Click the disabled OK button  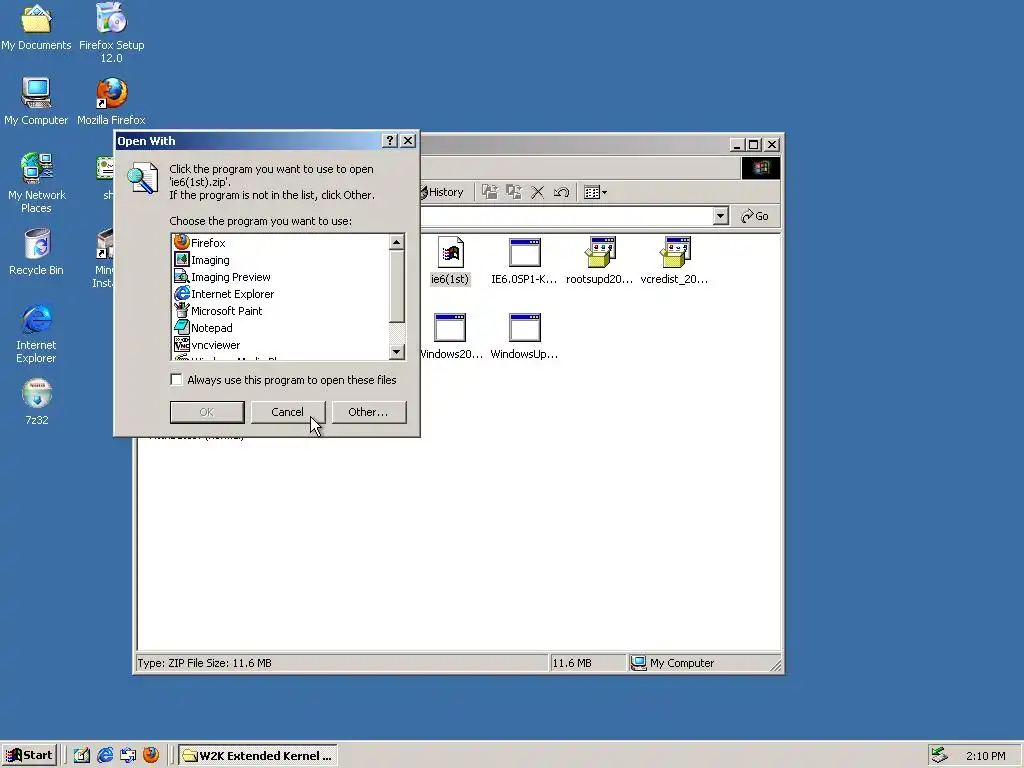(207, 412)
